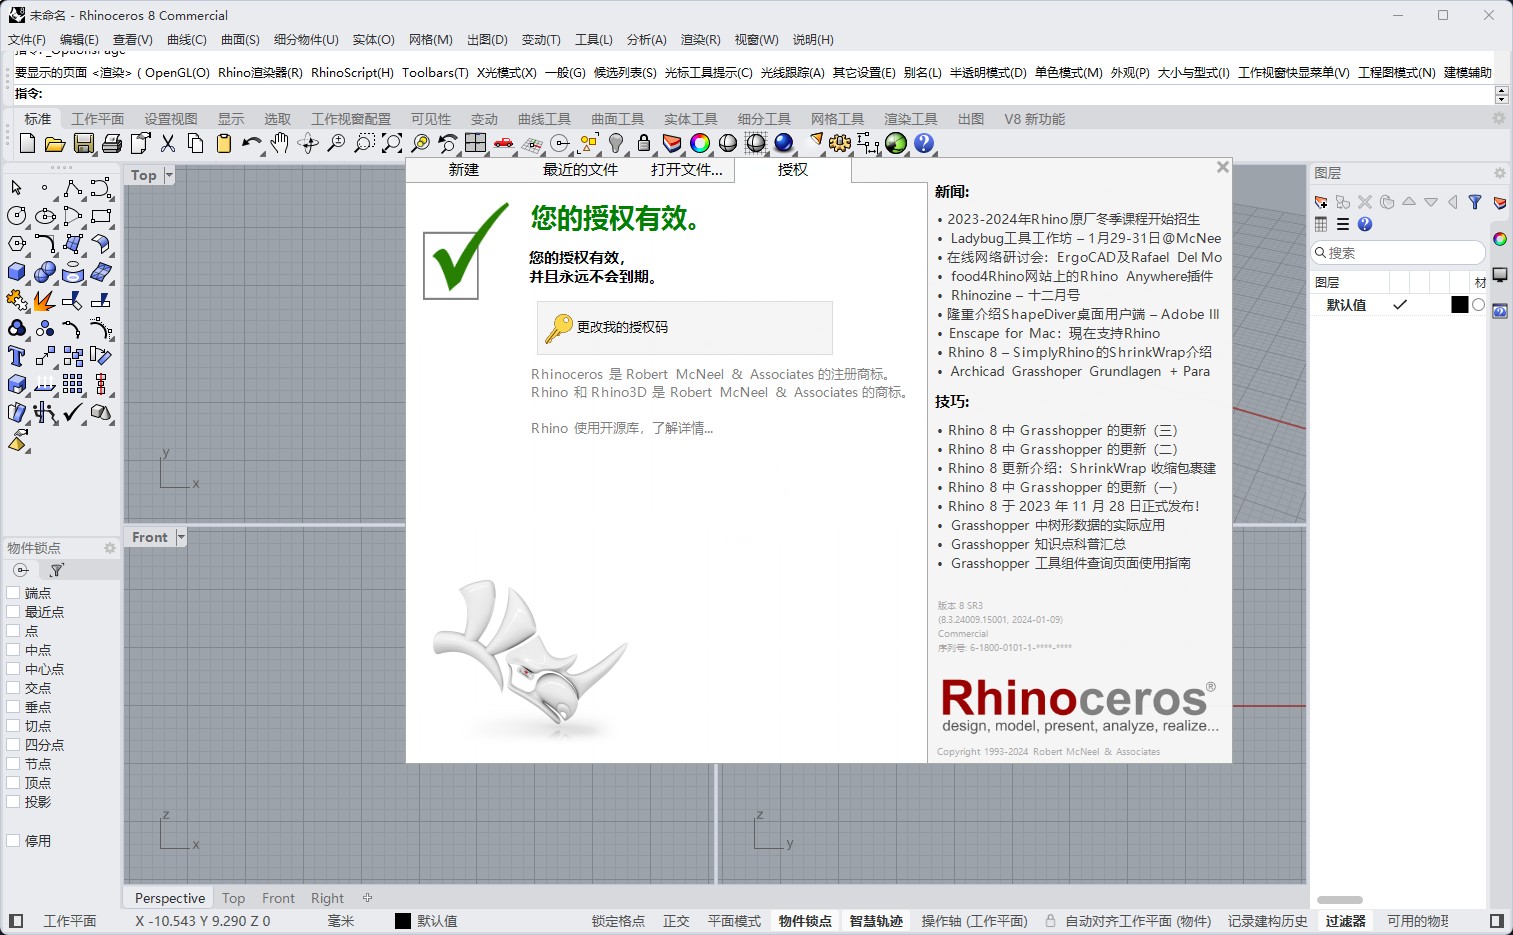Enable the 四分点 object snap

(13, 745)
